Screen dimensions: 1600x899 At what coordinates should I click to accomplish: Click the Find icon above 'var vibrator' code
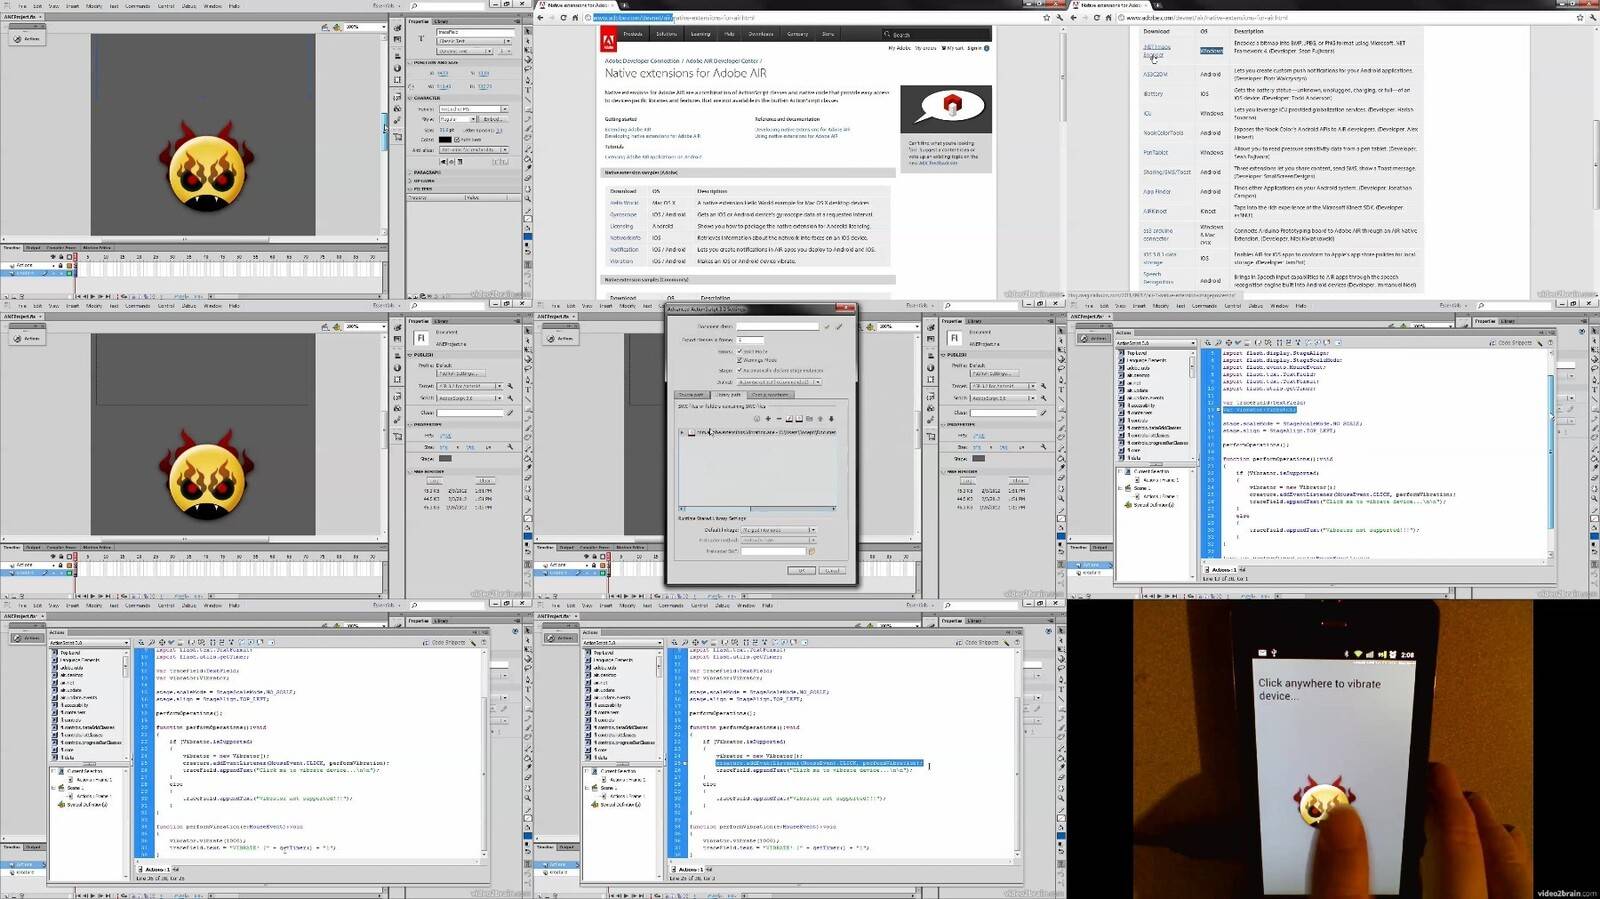[x=1218, y=342]
